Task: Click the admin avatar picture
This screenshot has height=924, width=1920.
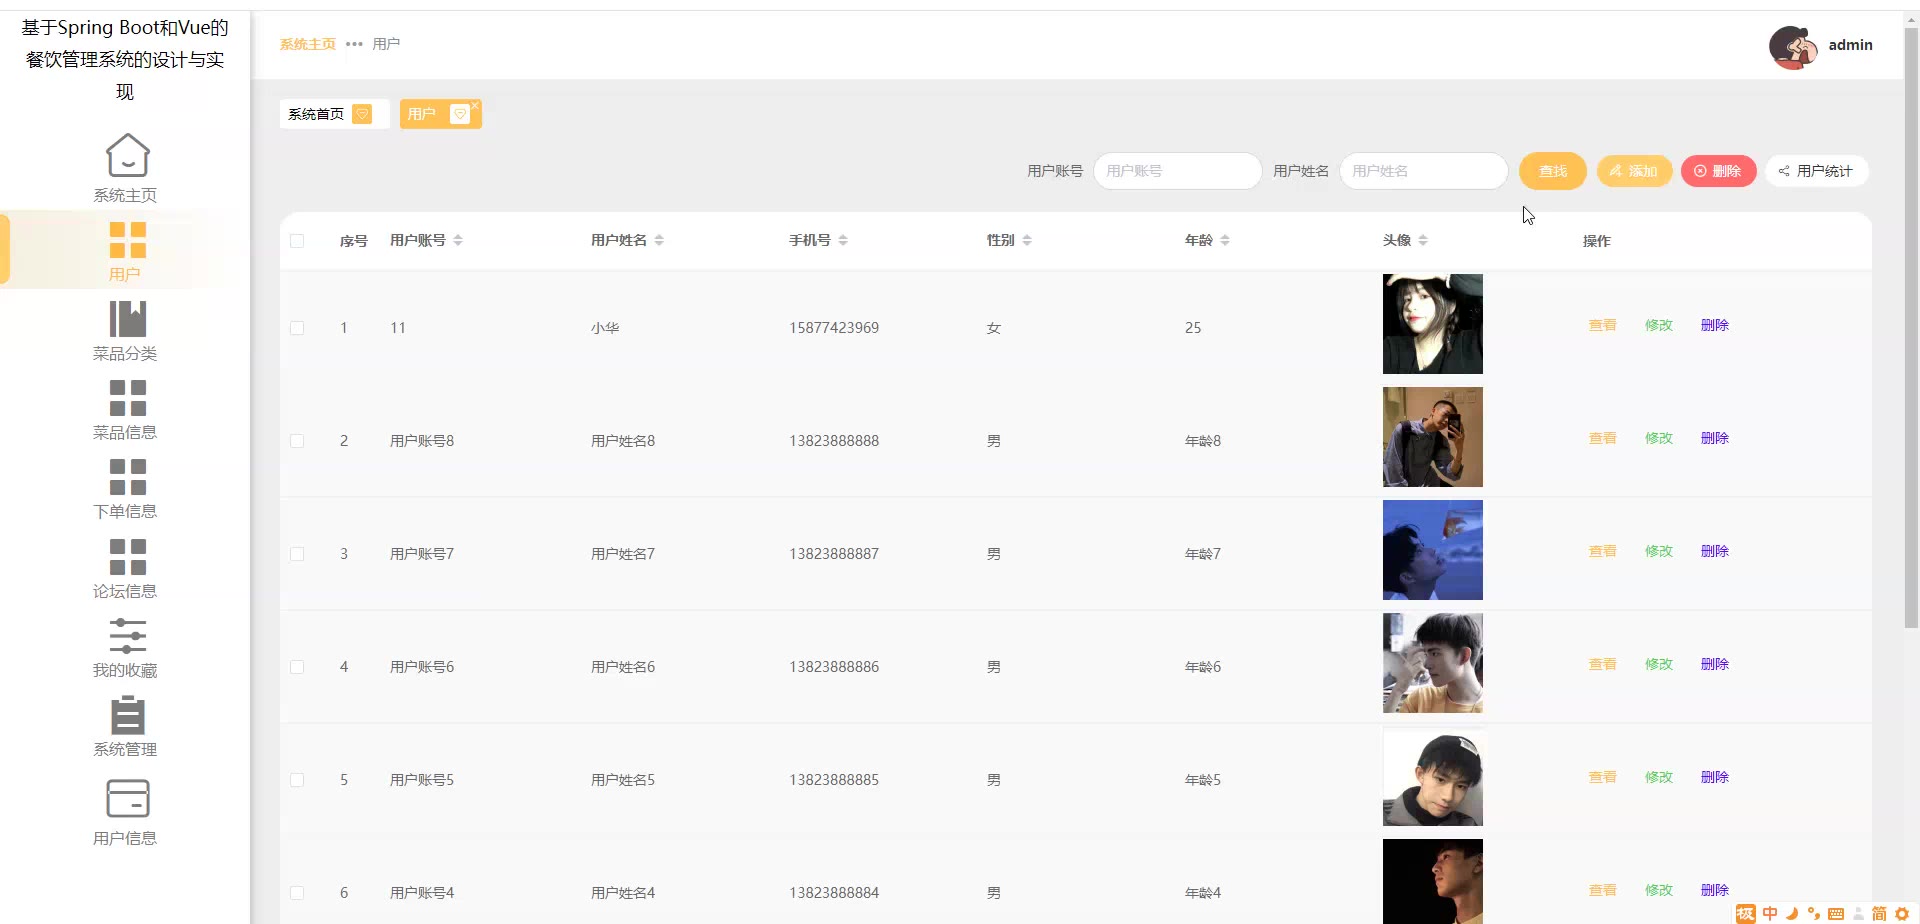Action: point(1793,46)
